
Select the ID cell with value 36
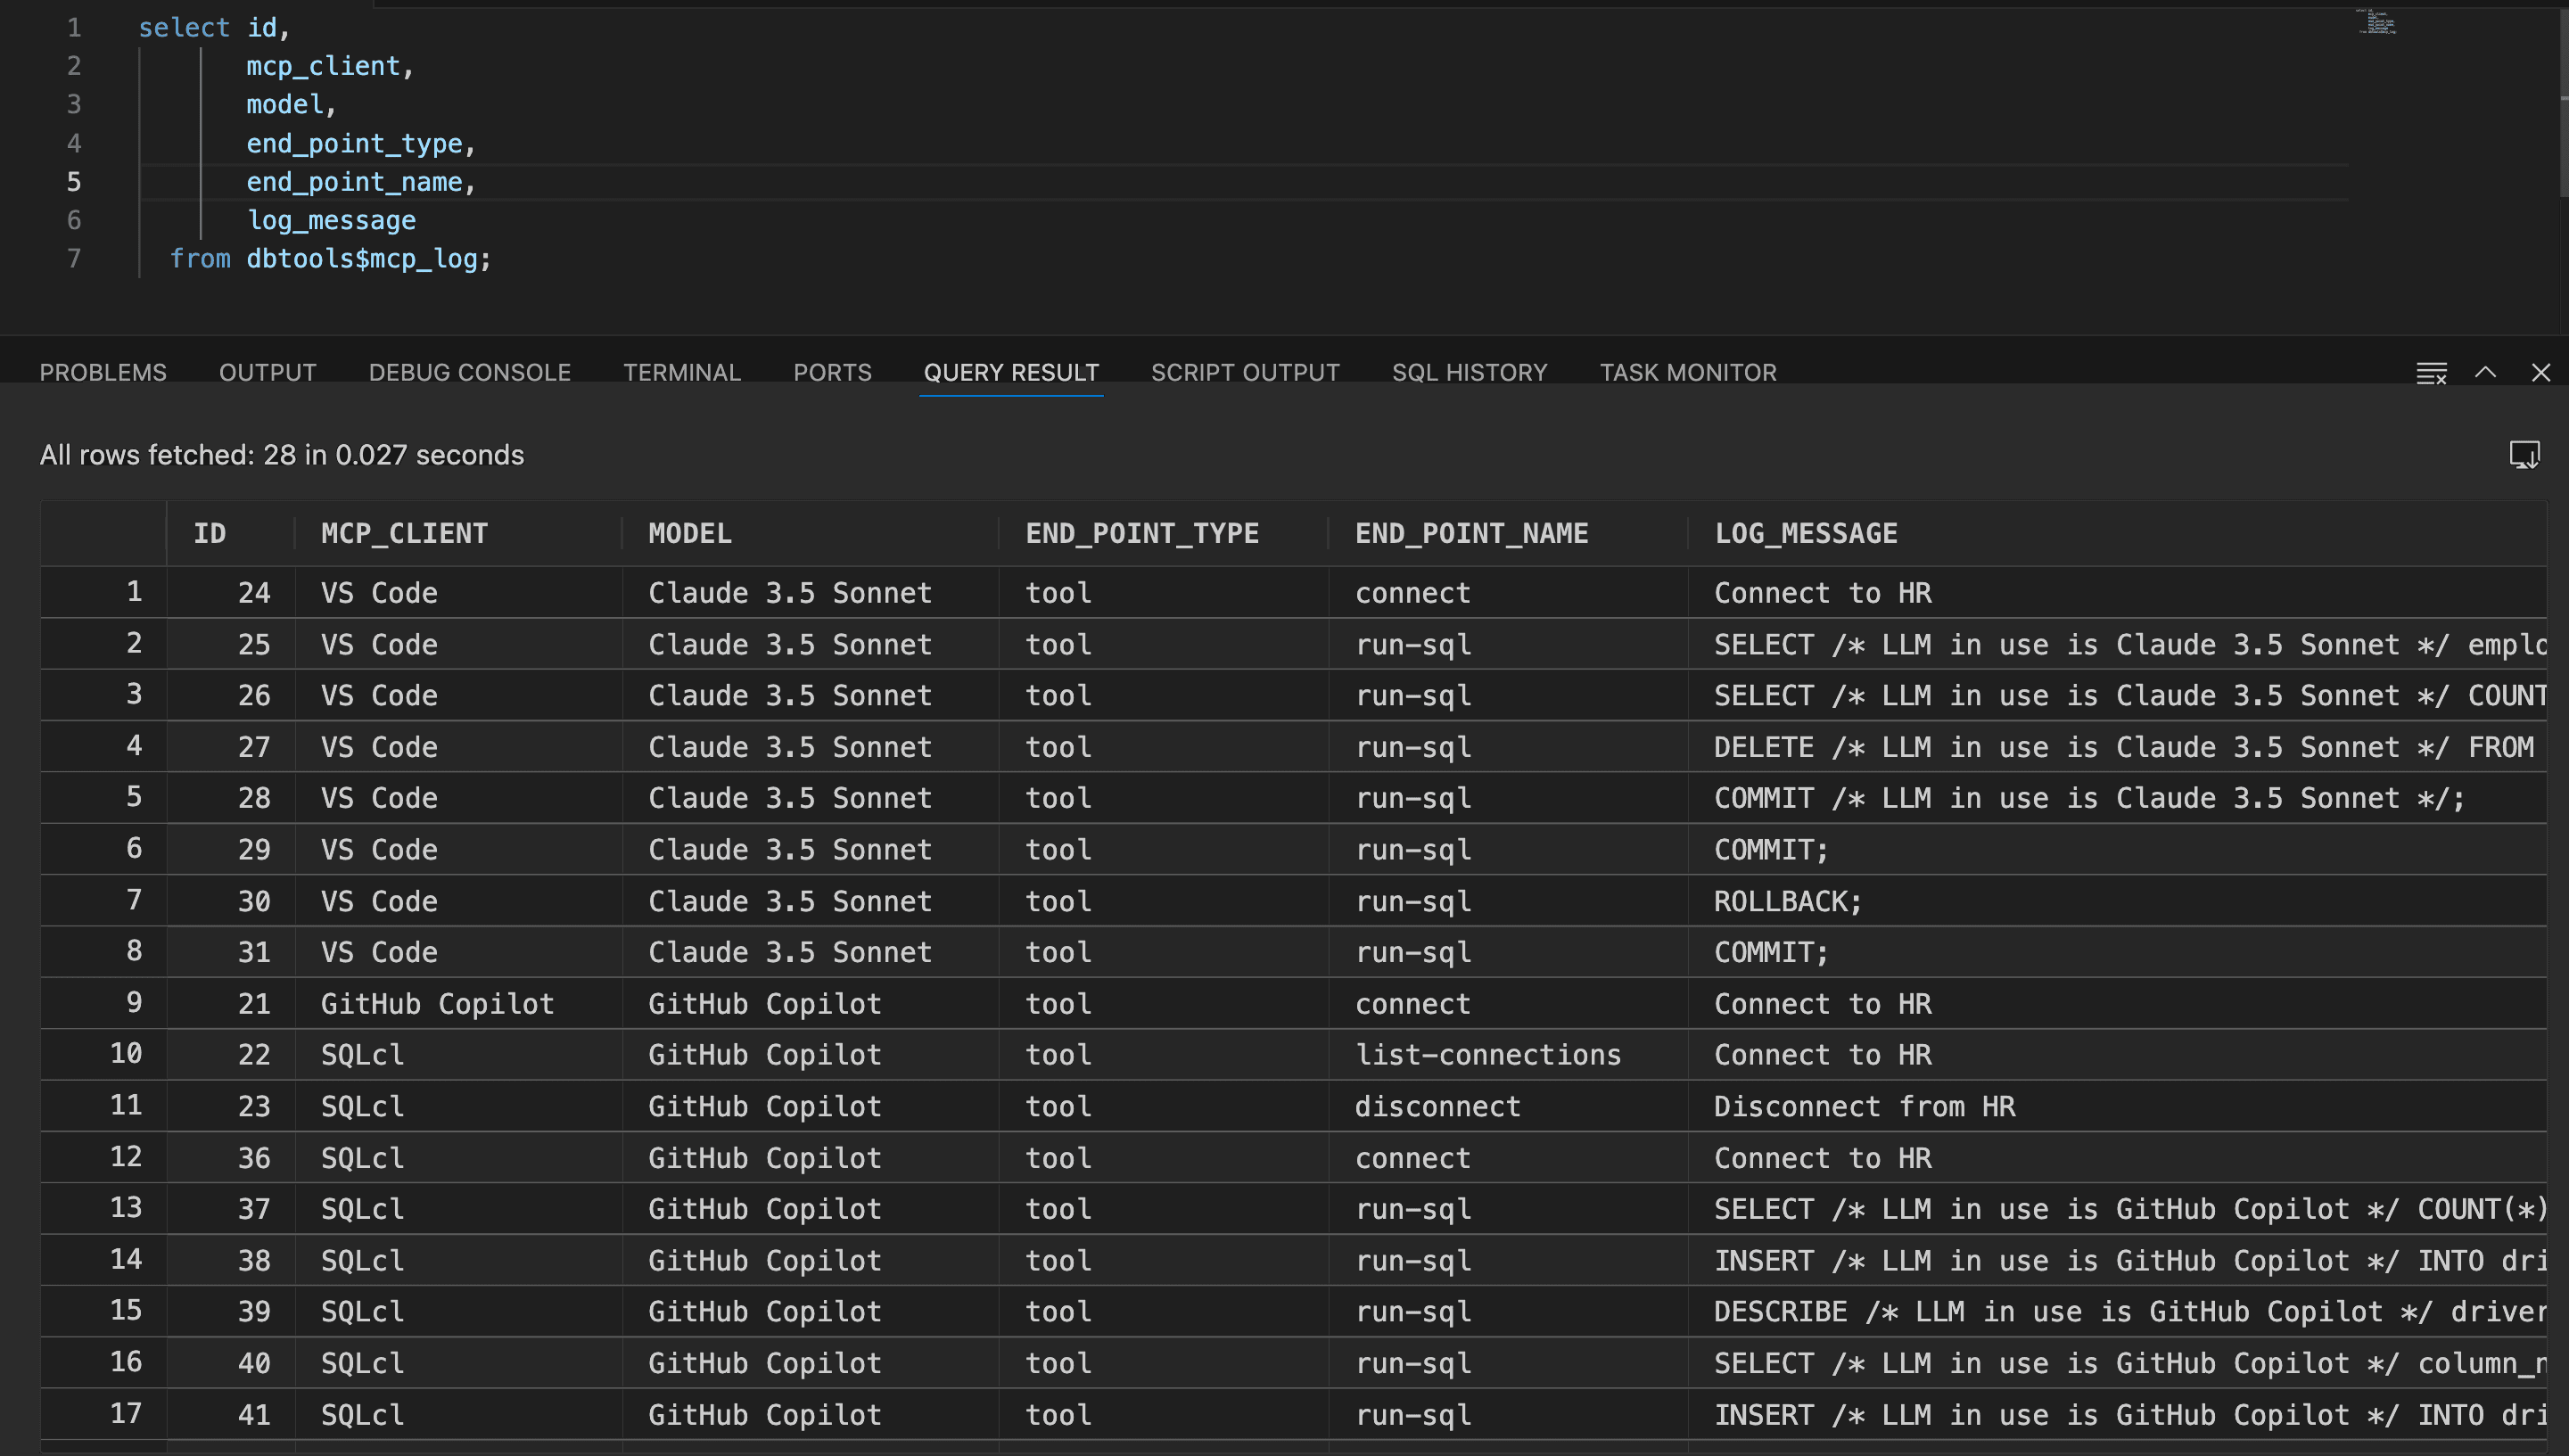click(x=231, y=1158)
